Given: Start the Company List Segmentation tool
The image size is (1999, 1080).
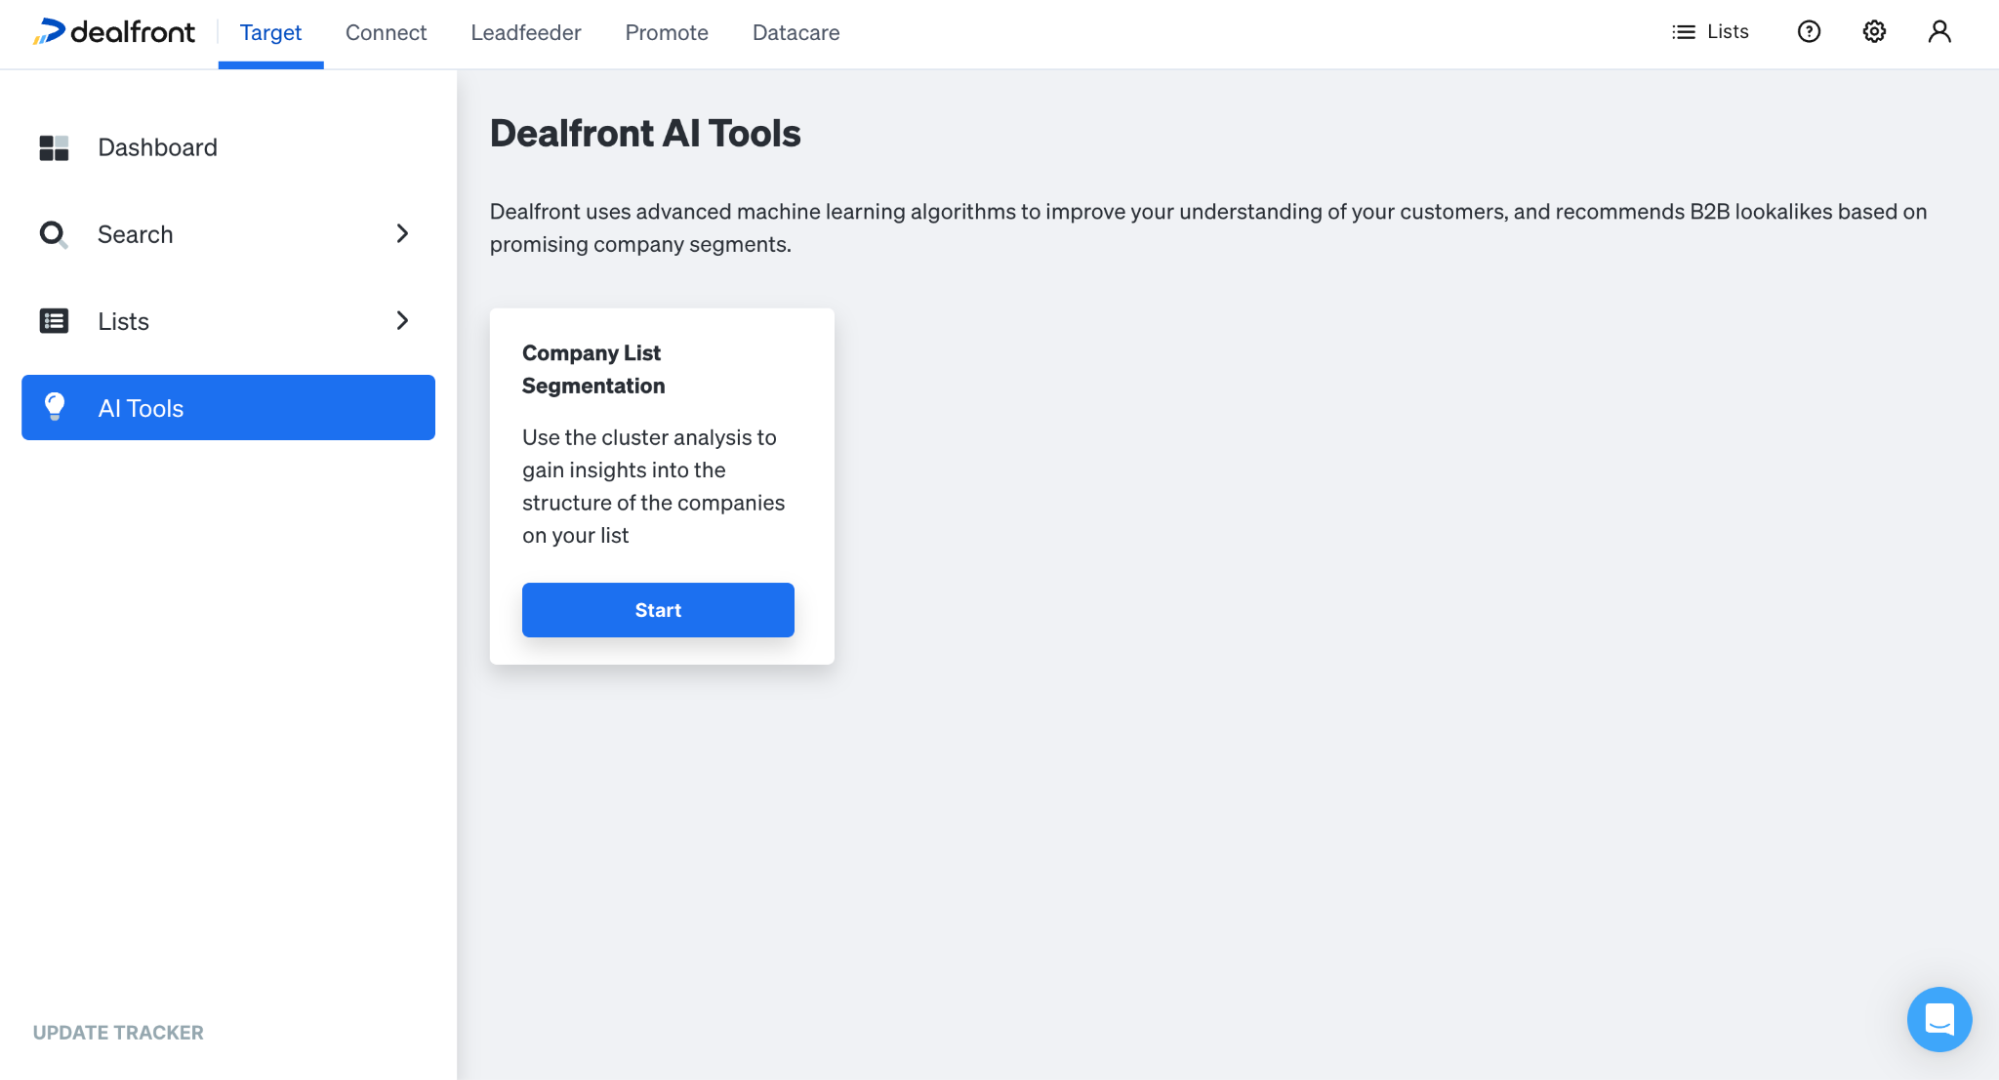Looking at the screenshot, I should 657,609.
